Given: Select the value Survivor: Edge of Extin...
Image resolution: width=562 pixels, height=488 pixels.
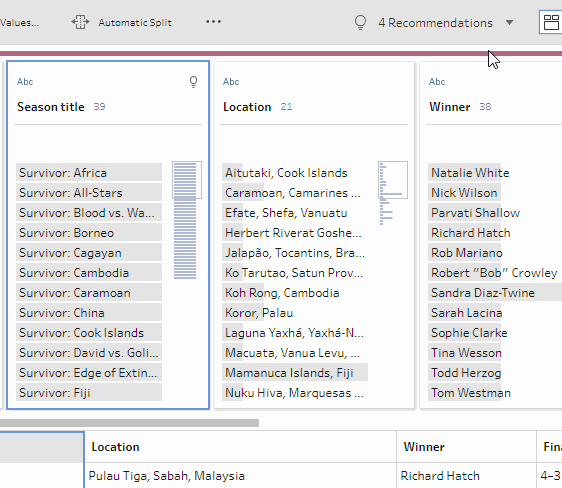Looking at the screenshot, I should pos(89,373).
